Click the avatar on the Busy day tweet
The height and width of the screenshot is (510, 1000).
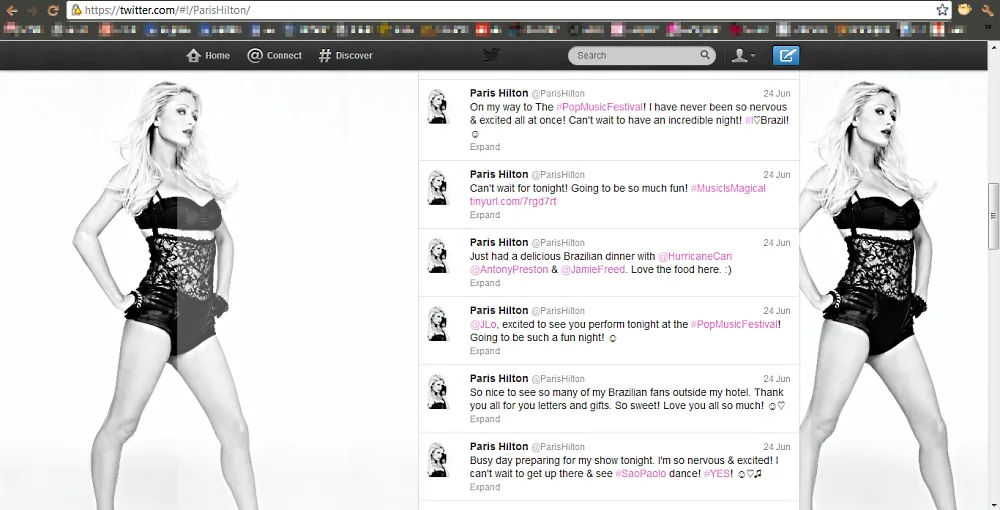(x=439, y=460)
